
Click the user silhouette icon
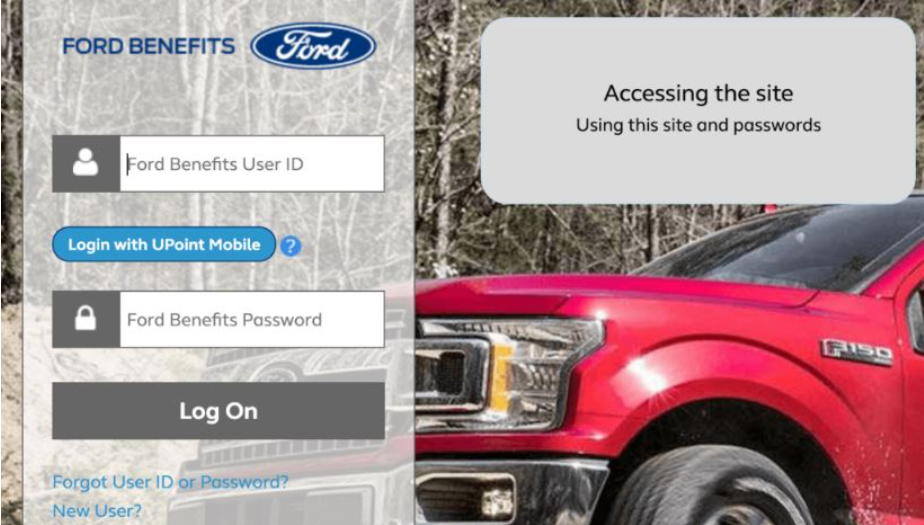85,163
